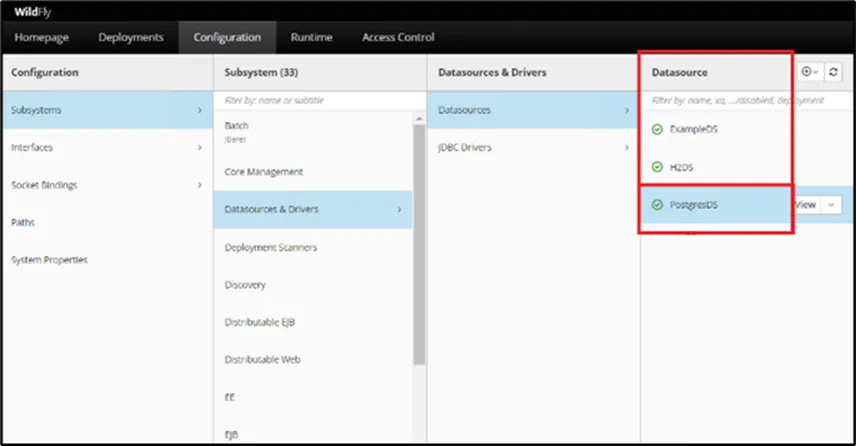Select Distributable Web subsystem
Image resolution: width=856 pixels, height=446 pixels.
[313, 360]
